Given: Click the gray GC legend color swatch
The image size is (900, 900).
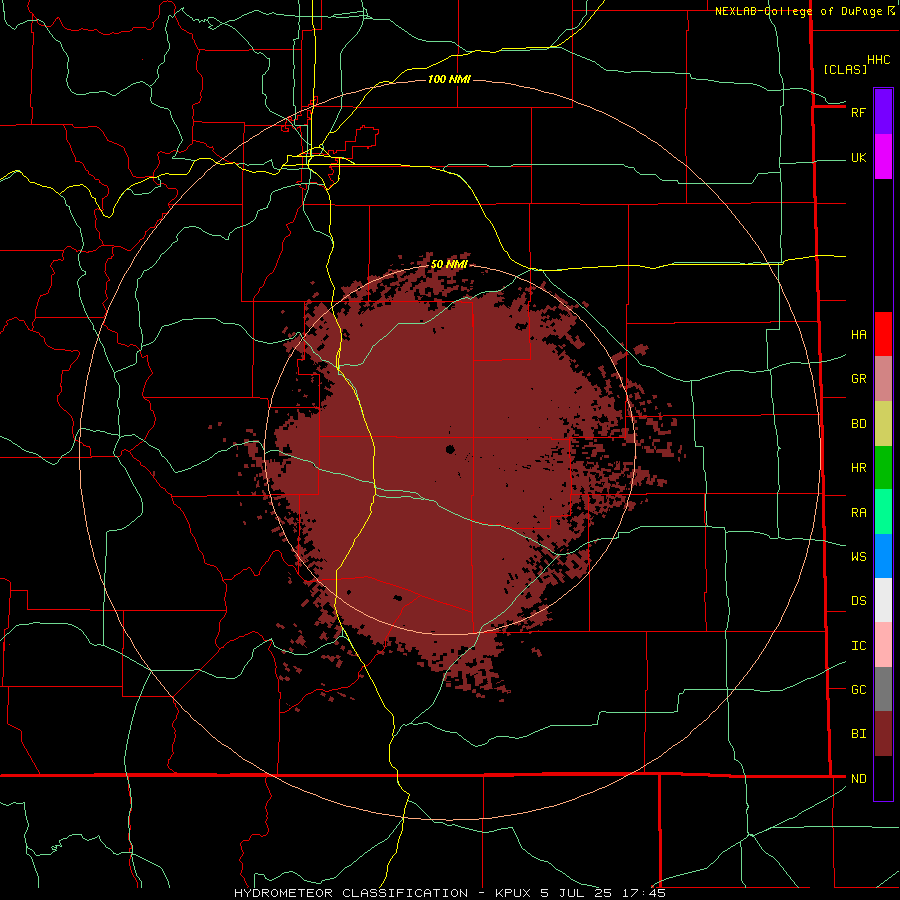Looking at the screenshot, I should (x=883, y=689).
